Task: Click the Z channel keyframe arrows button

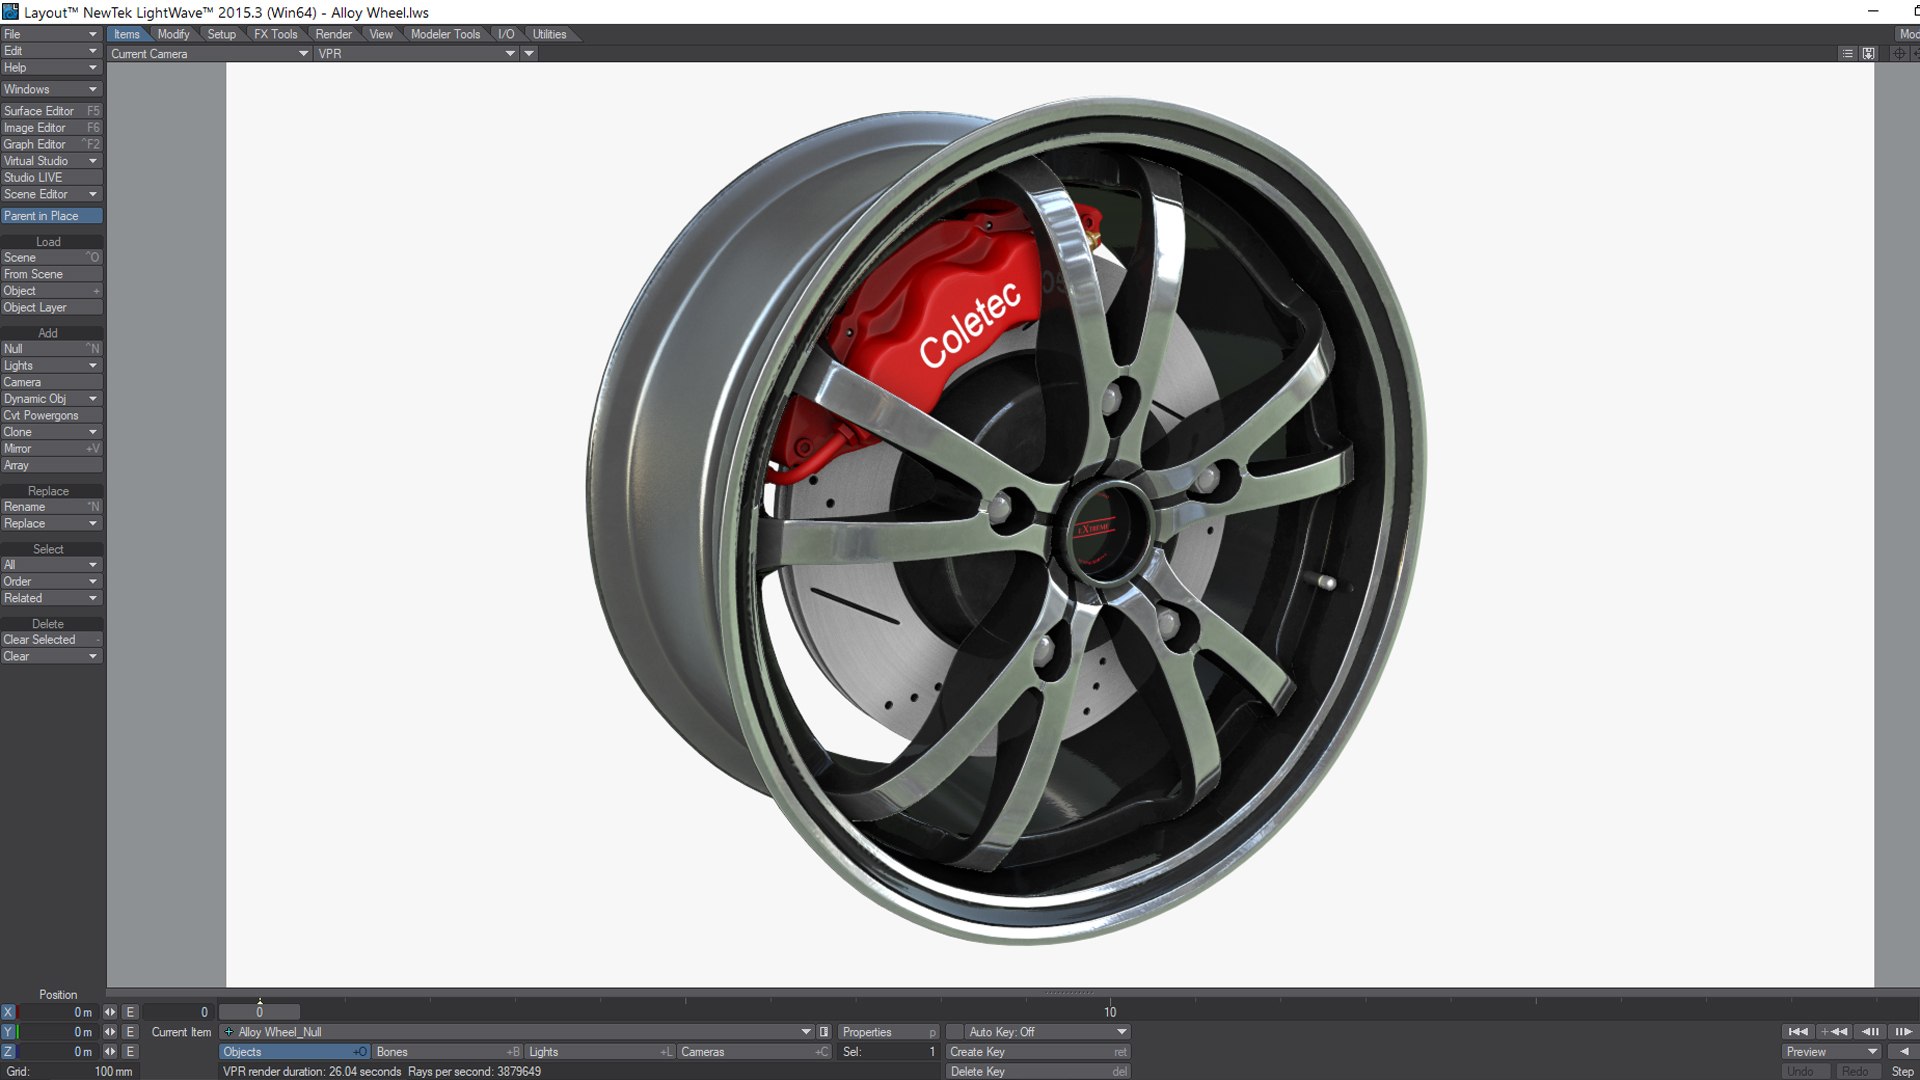Action: coord(110,1052)
